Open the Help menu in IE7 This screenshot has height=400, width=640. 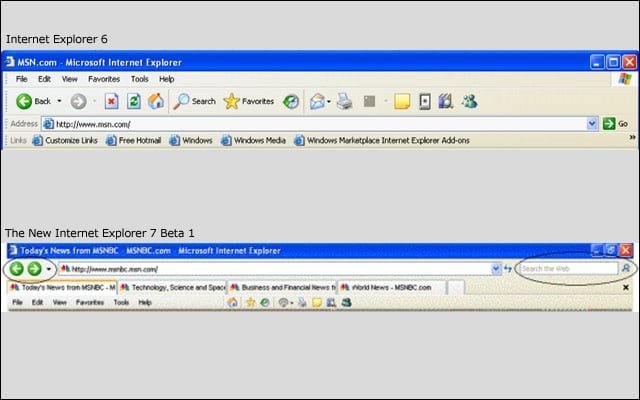[145, 302]
